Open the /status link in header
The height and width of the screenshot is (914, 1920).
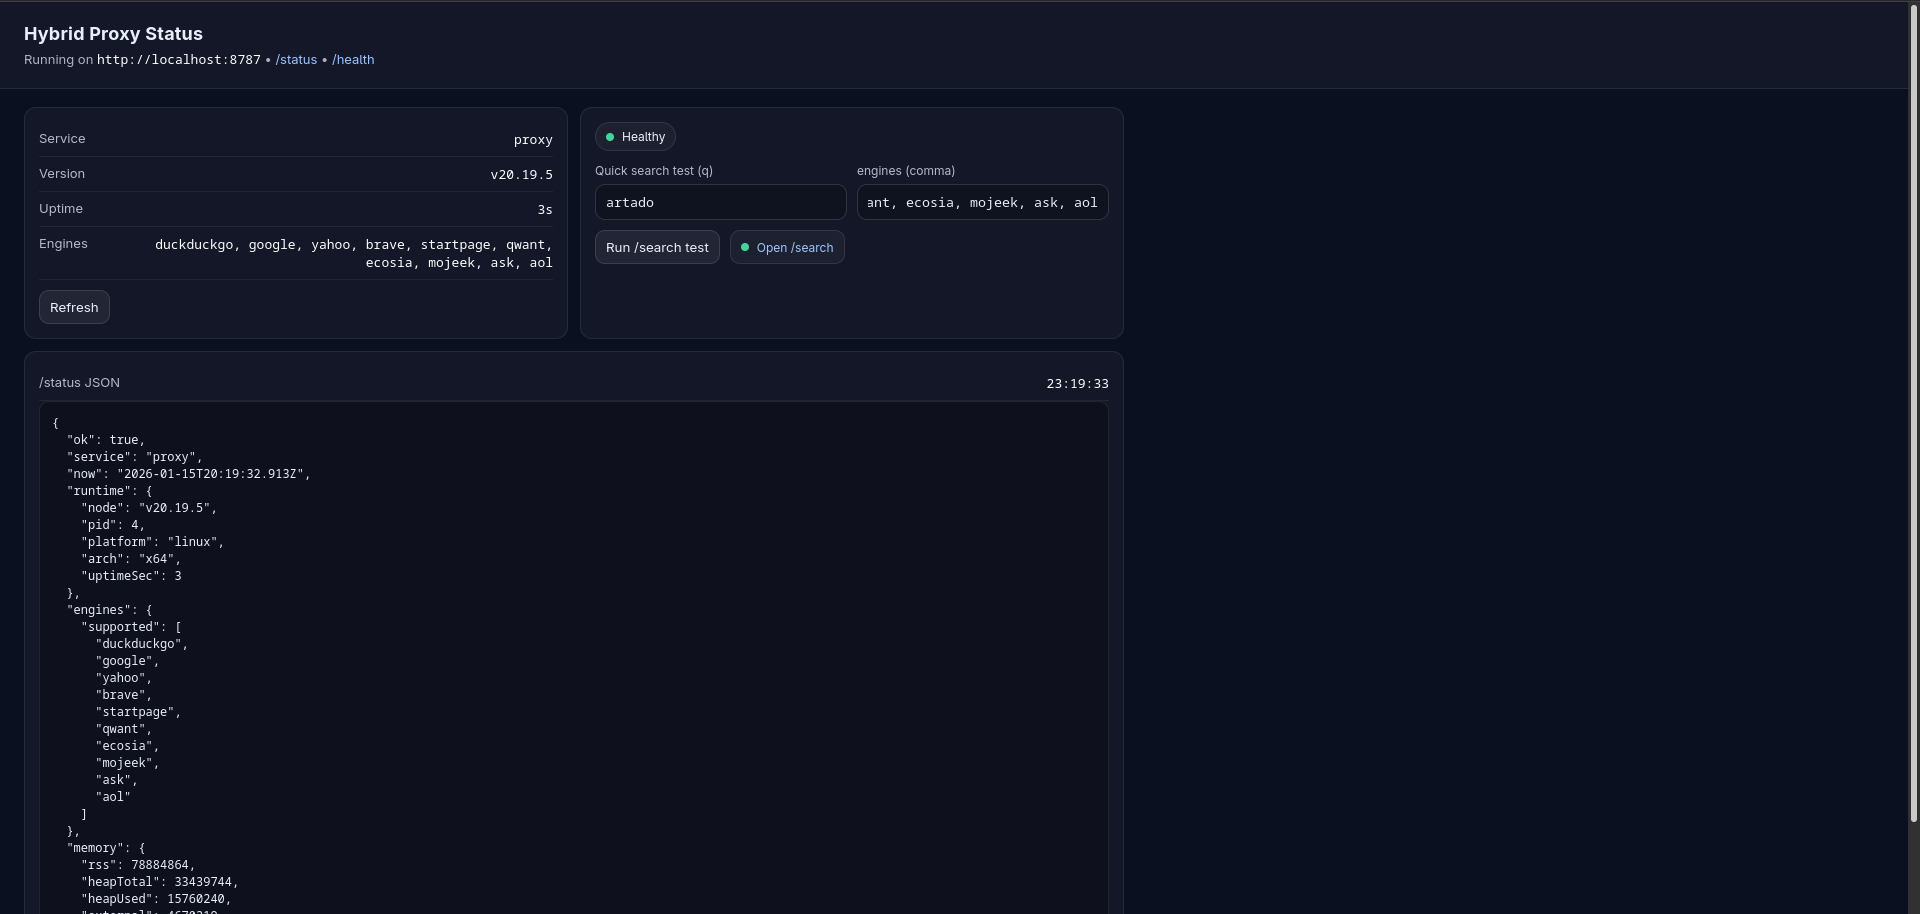[x=296, y=60]
